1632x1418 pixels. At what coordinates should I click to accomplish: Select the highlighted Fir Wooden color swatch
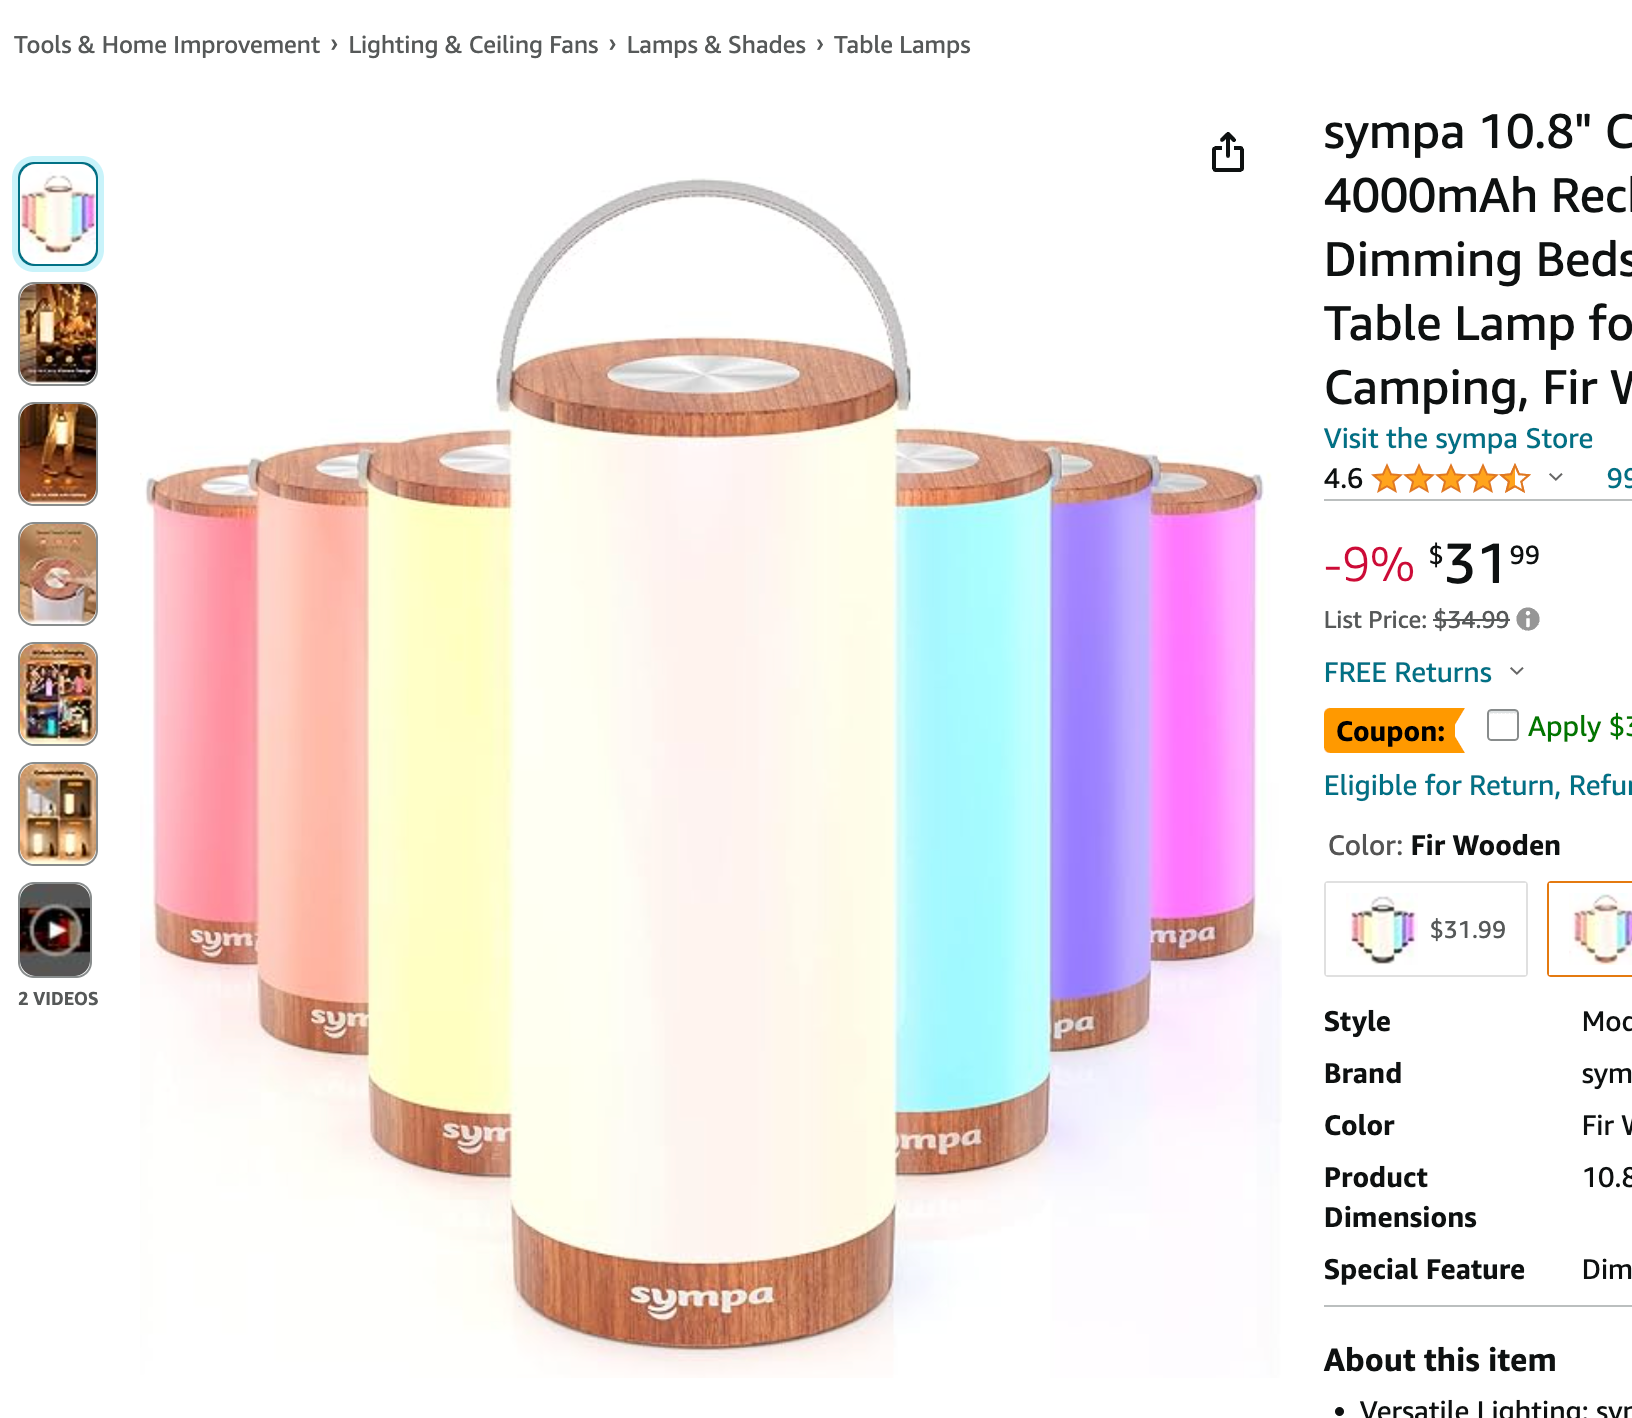coord(1591,929)
